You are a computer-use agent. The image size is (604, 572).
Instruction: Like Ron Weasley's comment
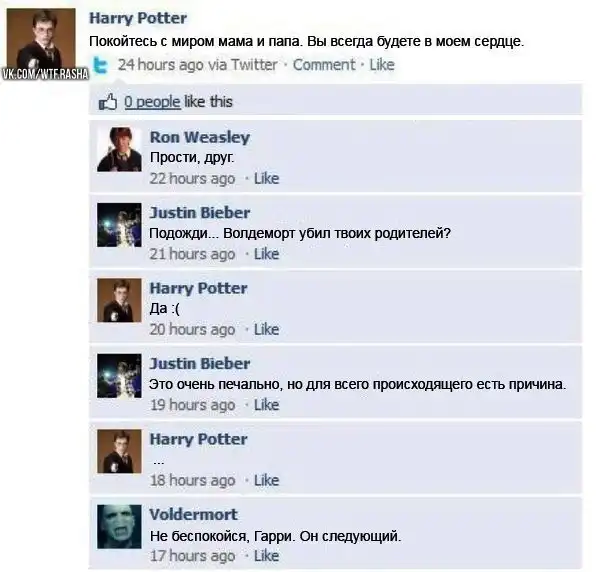coord(267,178)
